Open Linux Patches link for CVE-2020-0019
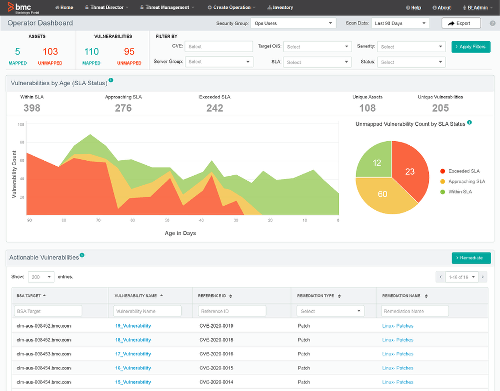Image resolution: width=500 pixels, height=391 pixels. click(397, 326)
